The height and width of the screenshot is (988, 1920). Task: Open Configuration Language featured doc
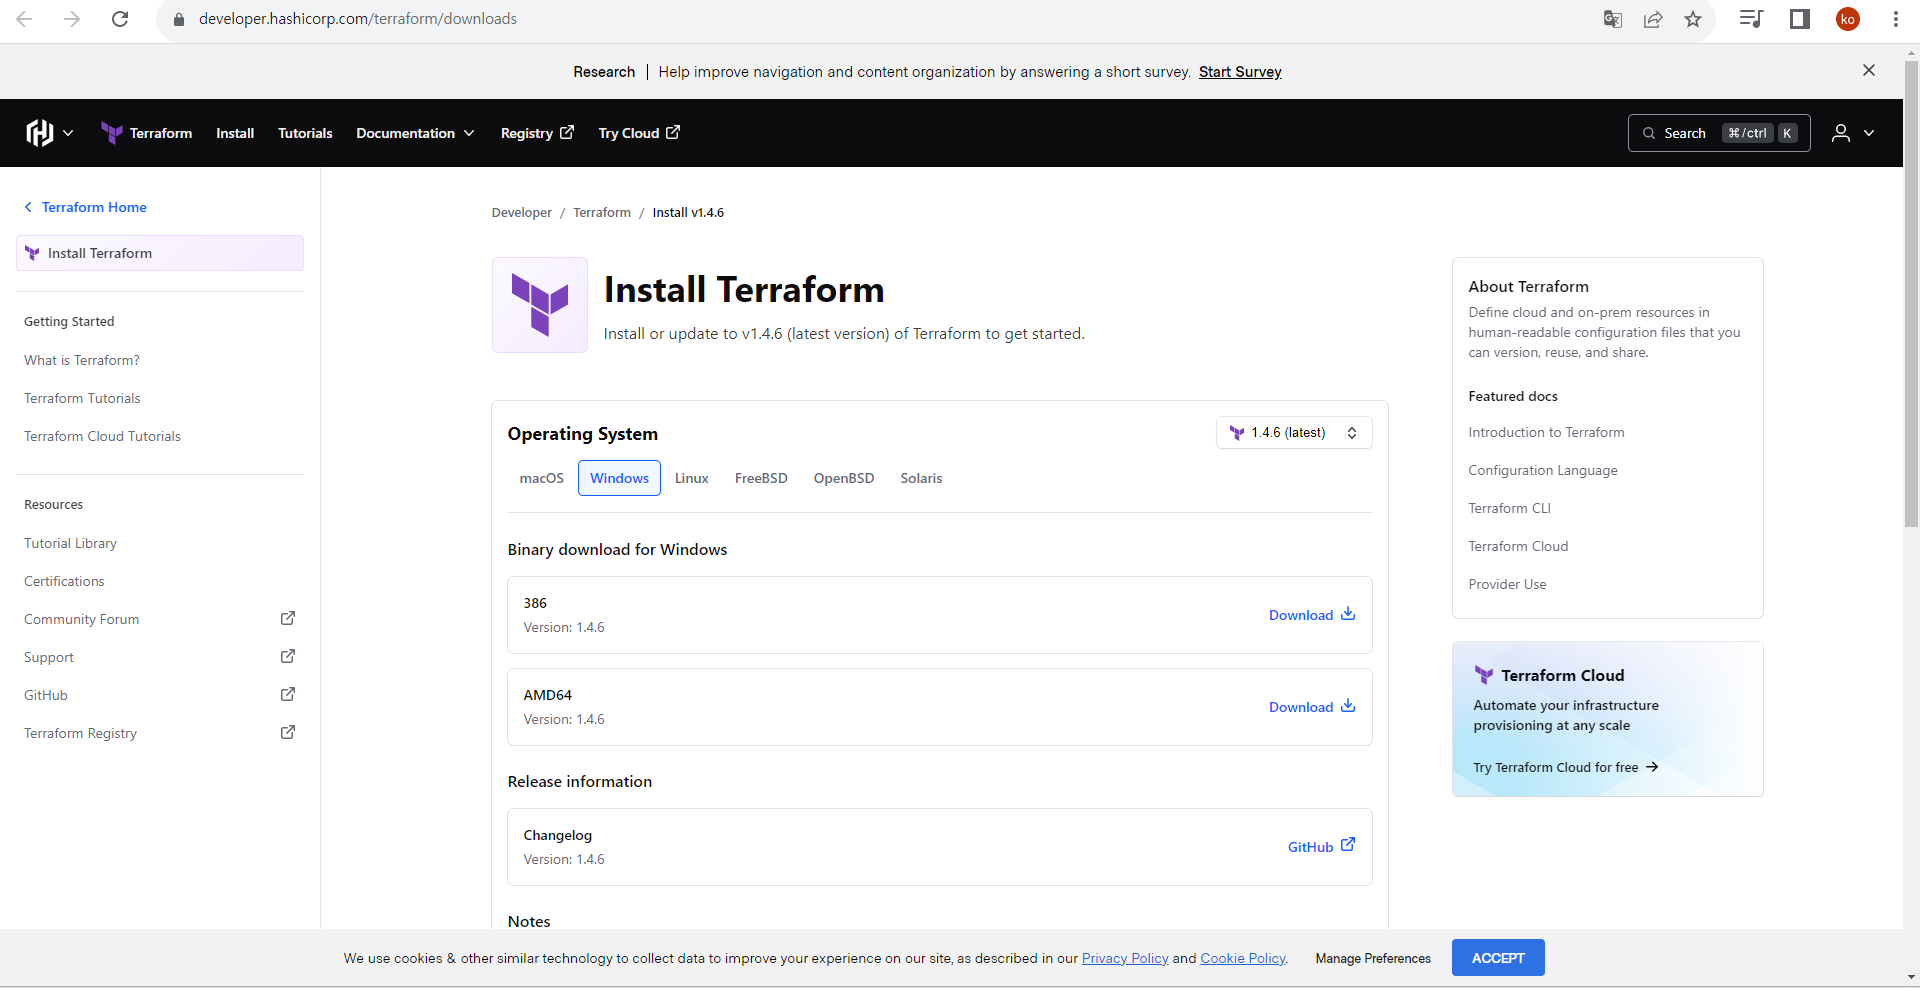(x=1543, y=470)
